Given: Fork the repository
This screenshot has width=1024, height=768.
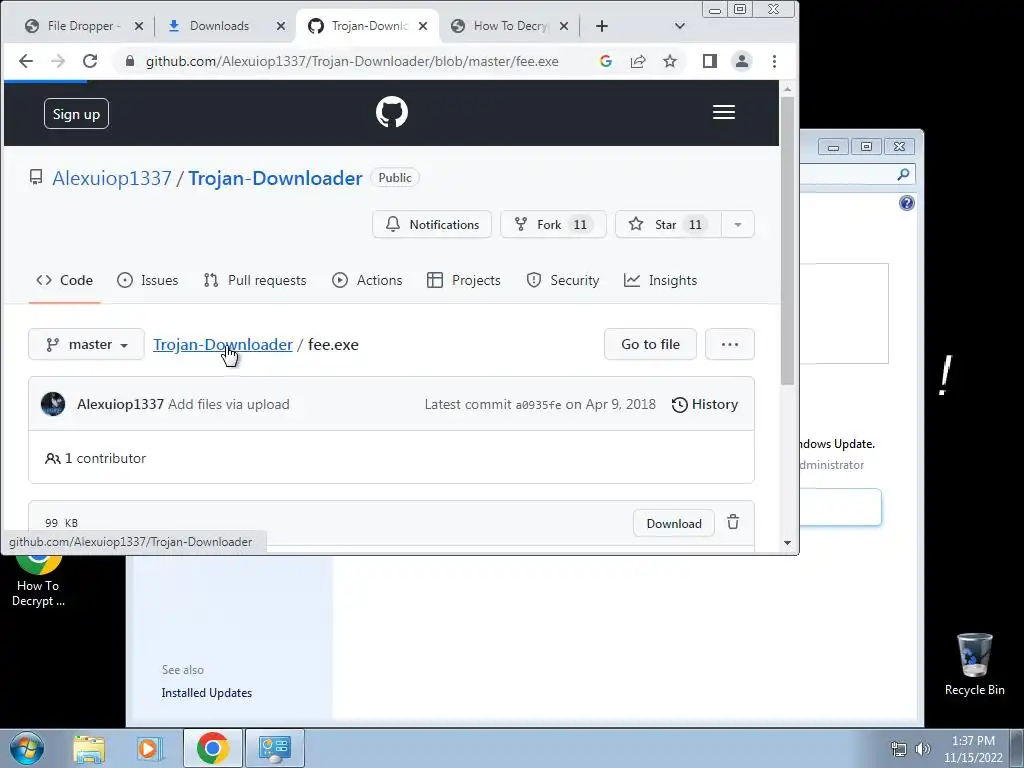Looking at the screenshot, I should point(553,225).
